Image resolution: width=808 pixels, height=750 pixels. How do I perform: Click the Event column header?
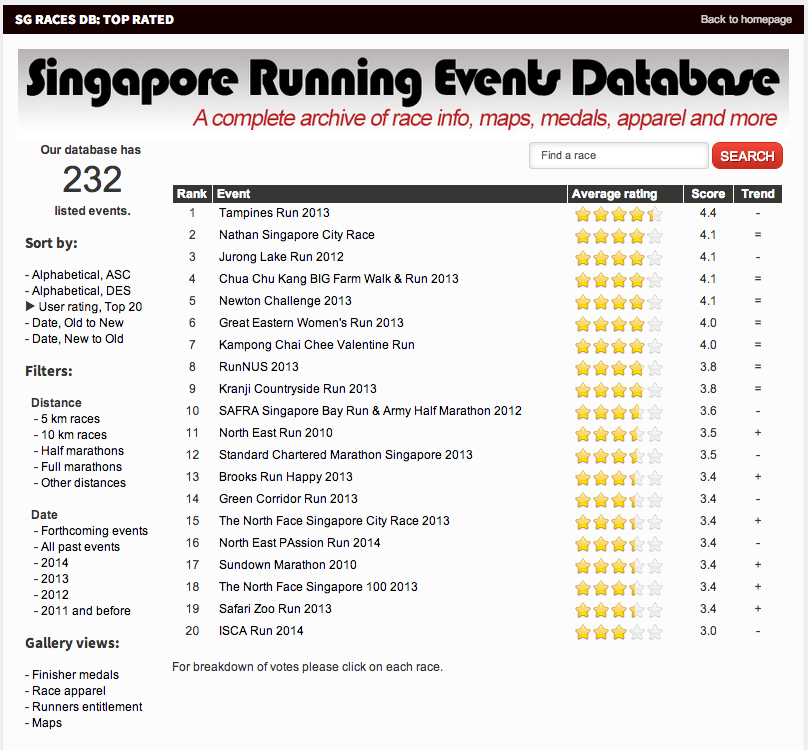(390, 194)
